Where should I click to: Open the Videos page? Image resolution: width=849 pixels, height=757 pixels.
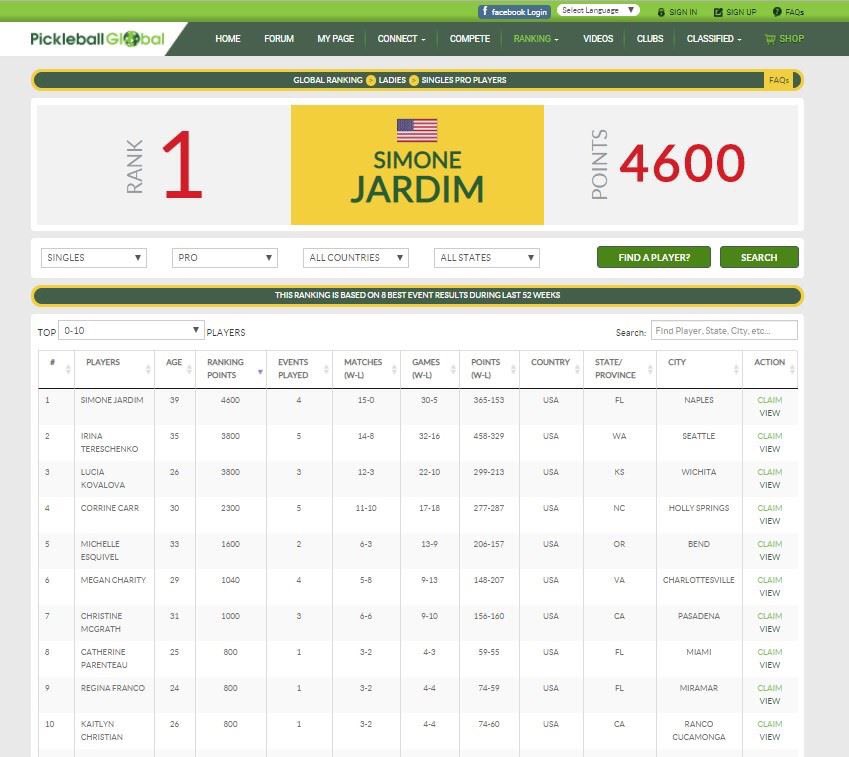(x=598, y=38)
